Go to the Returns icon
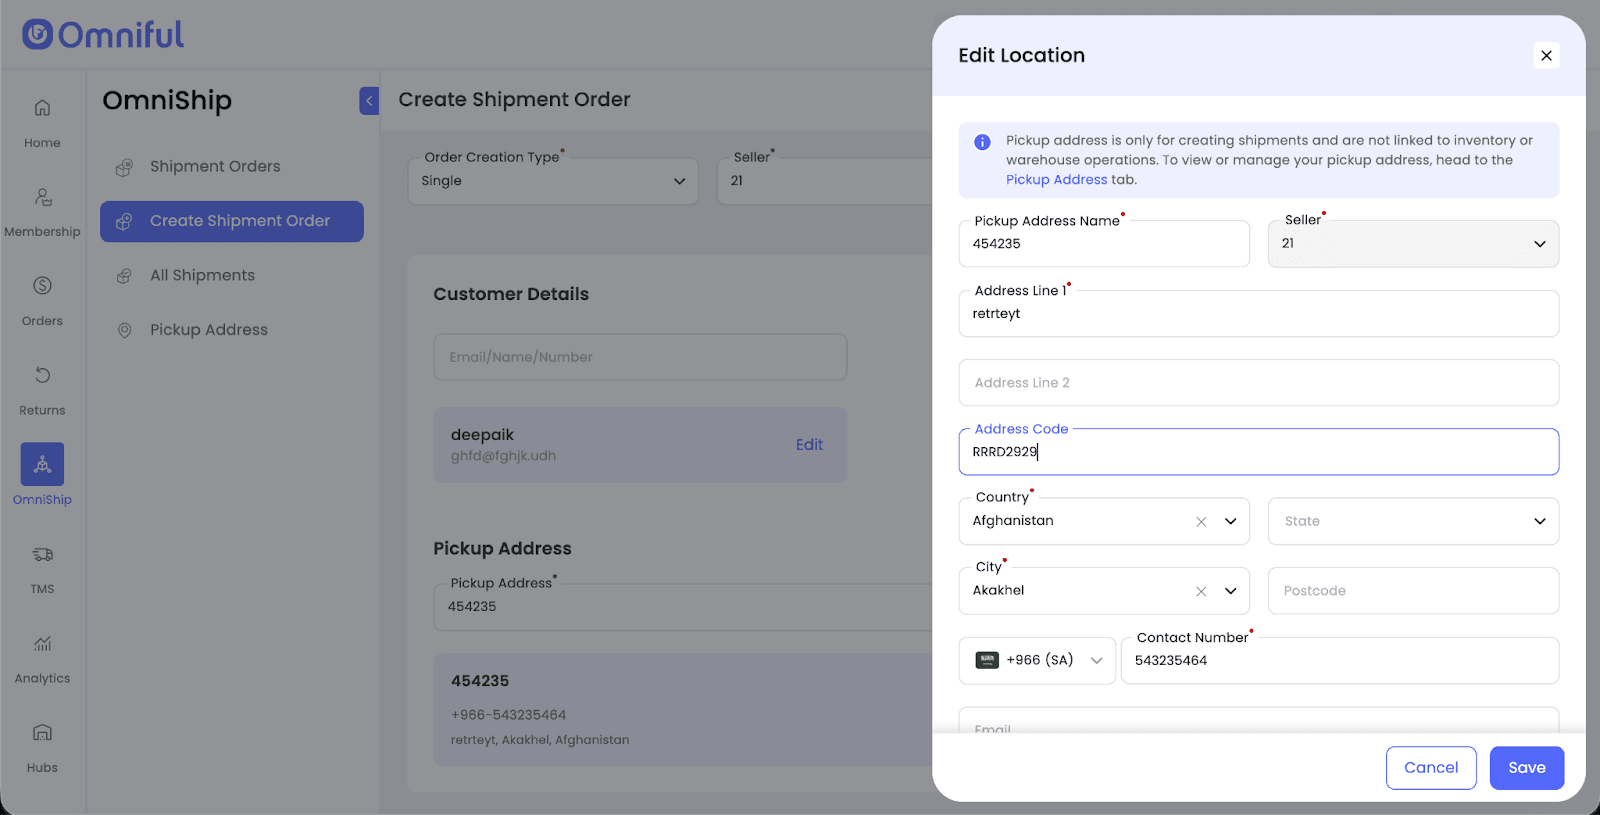 pyautogui.click(x=42, y=375)
